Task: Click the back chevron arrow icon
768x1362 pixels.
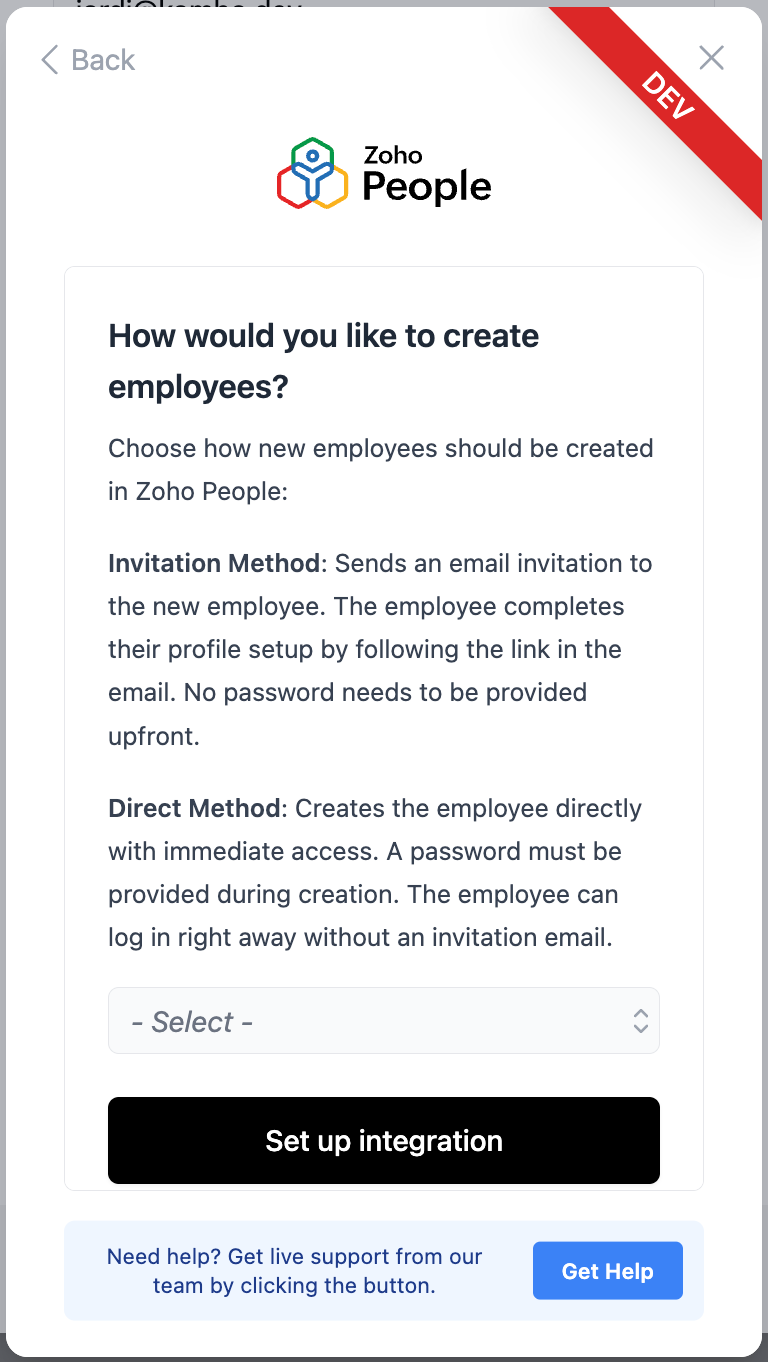Action: [x=49, y=60]
